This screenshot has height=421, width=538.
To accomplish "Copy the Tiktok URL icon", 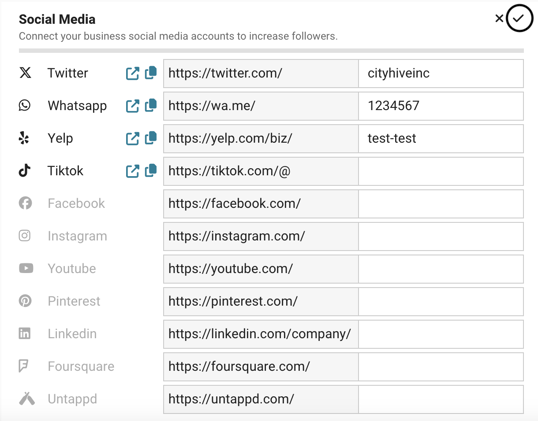I will click(151, 171).
